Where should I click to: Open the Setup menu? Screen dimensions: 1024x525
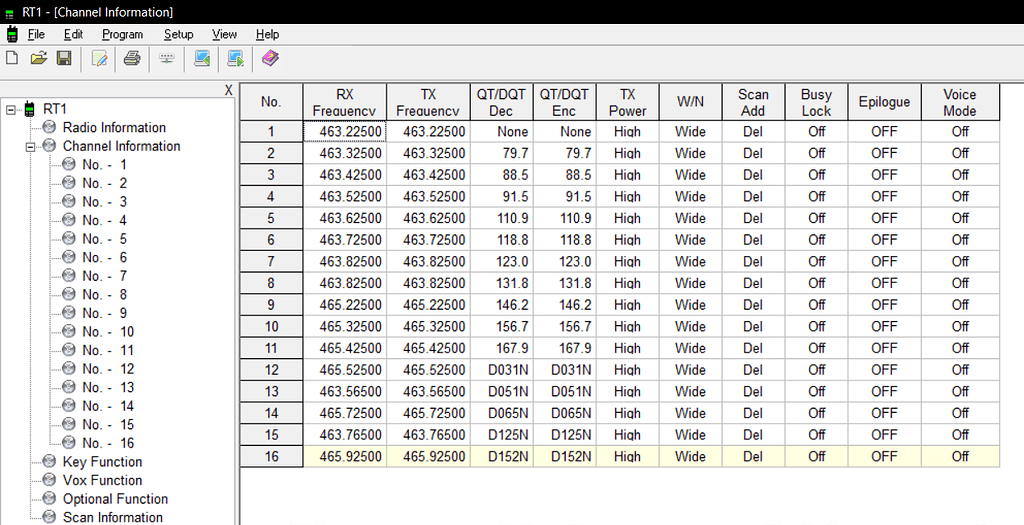178,34
